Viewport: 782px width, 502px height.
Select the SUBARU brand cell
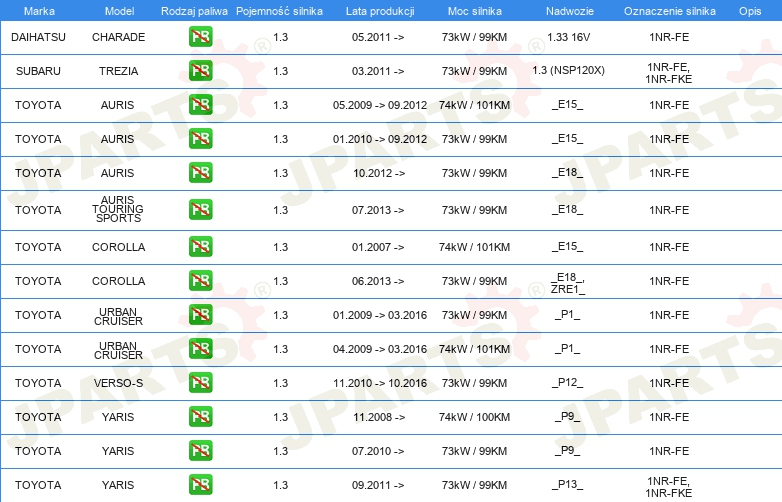tap(38, 71)
